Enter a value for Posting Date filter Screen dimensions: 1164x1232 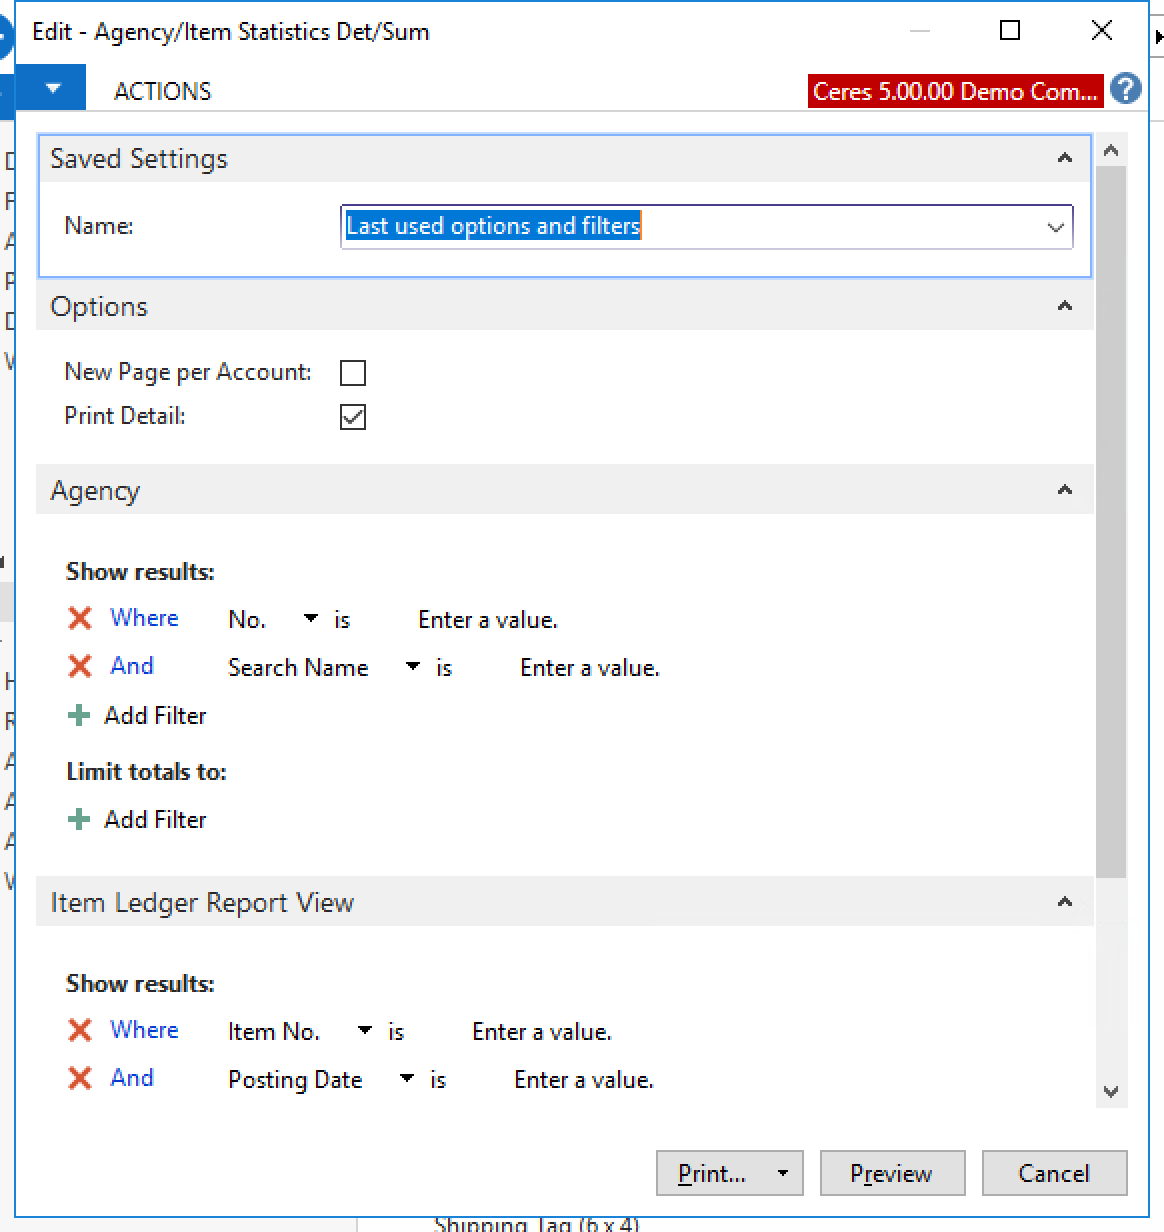click(x=583, y=1080)
